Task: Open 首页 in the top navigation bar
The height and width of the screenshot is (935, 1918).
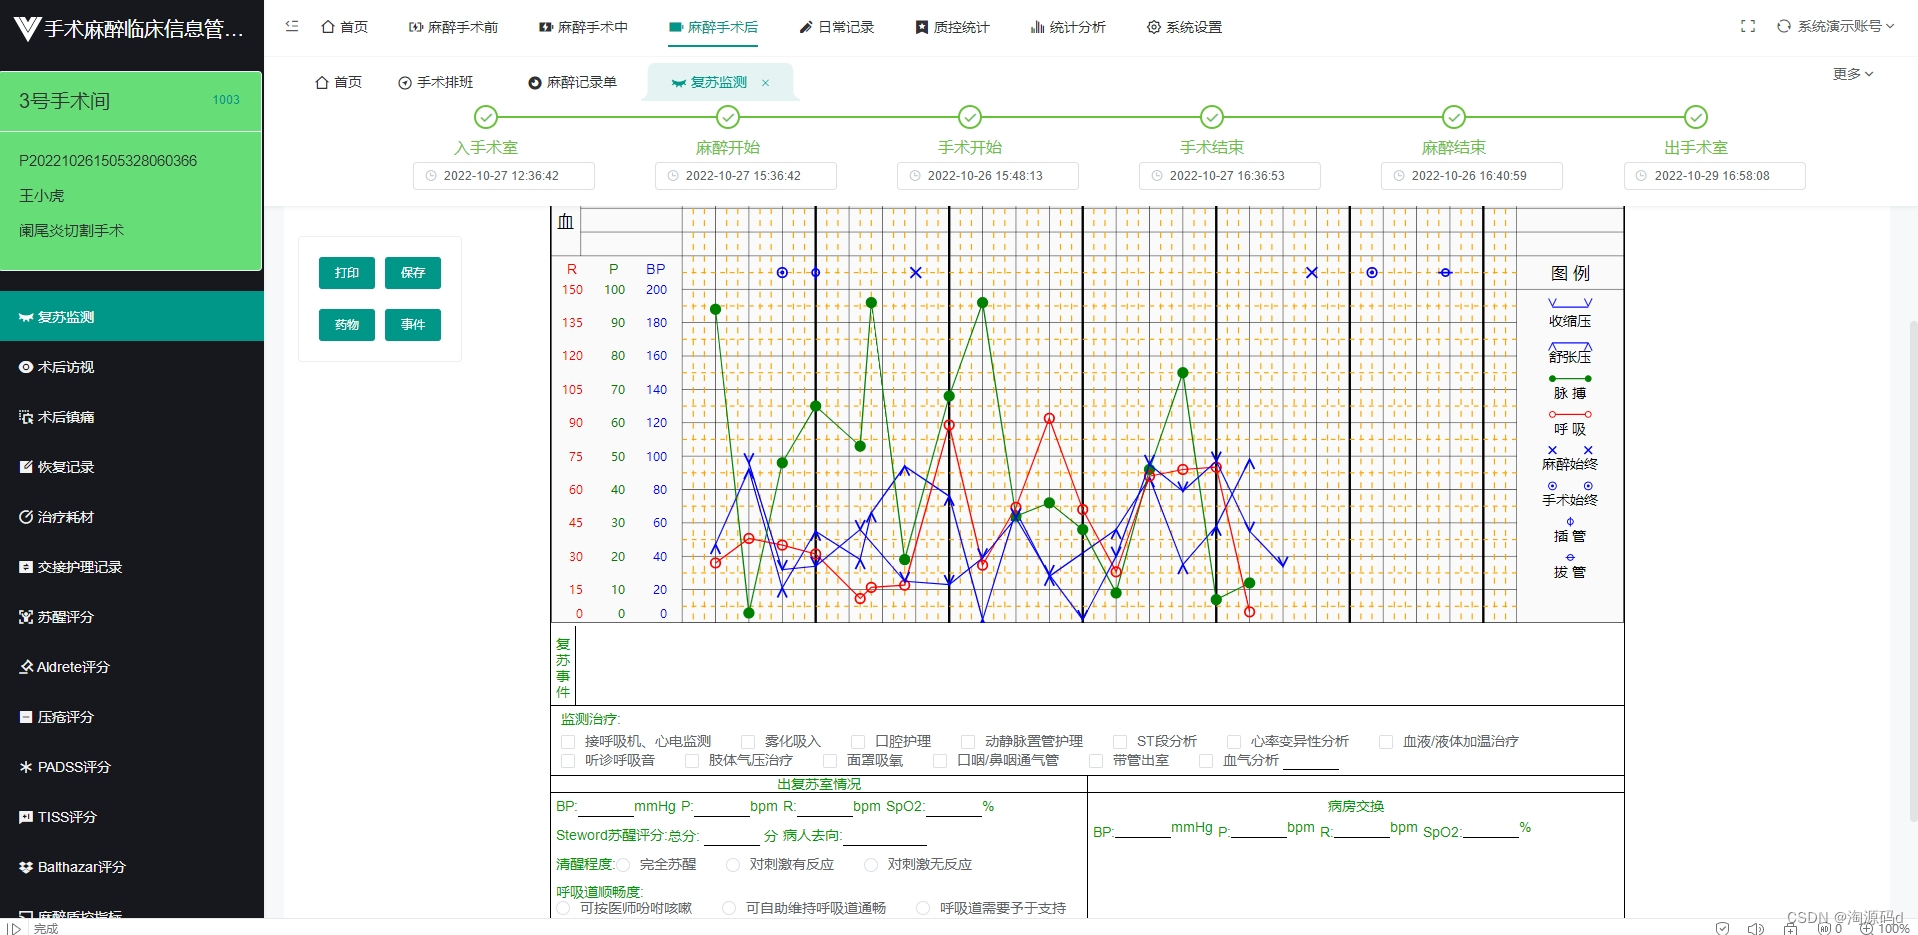Action: tap(344, 27)
